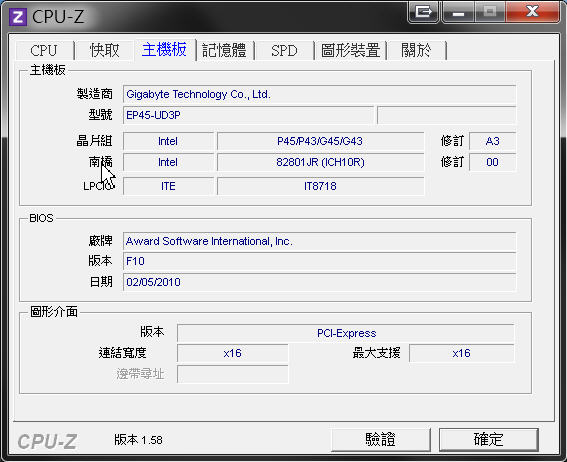567x462 pixels.
Task: Minimize the CPU-Z window
Action: [458, 12]
